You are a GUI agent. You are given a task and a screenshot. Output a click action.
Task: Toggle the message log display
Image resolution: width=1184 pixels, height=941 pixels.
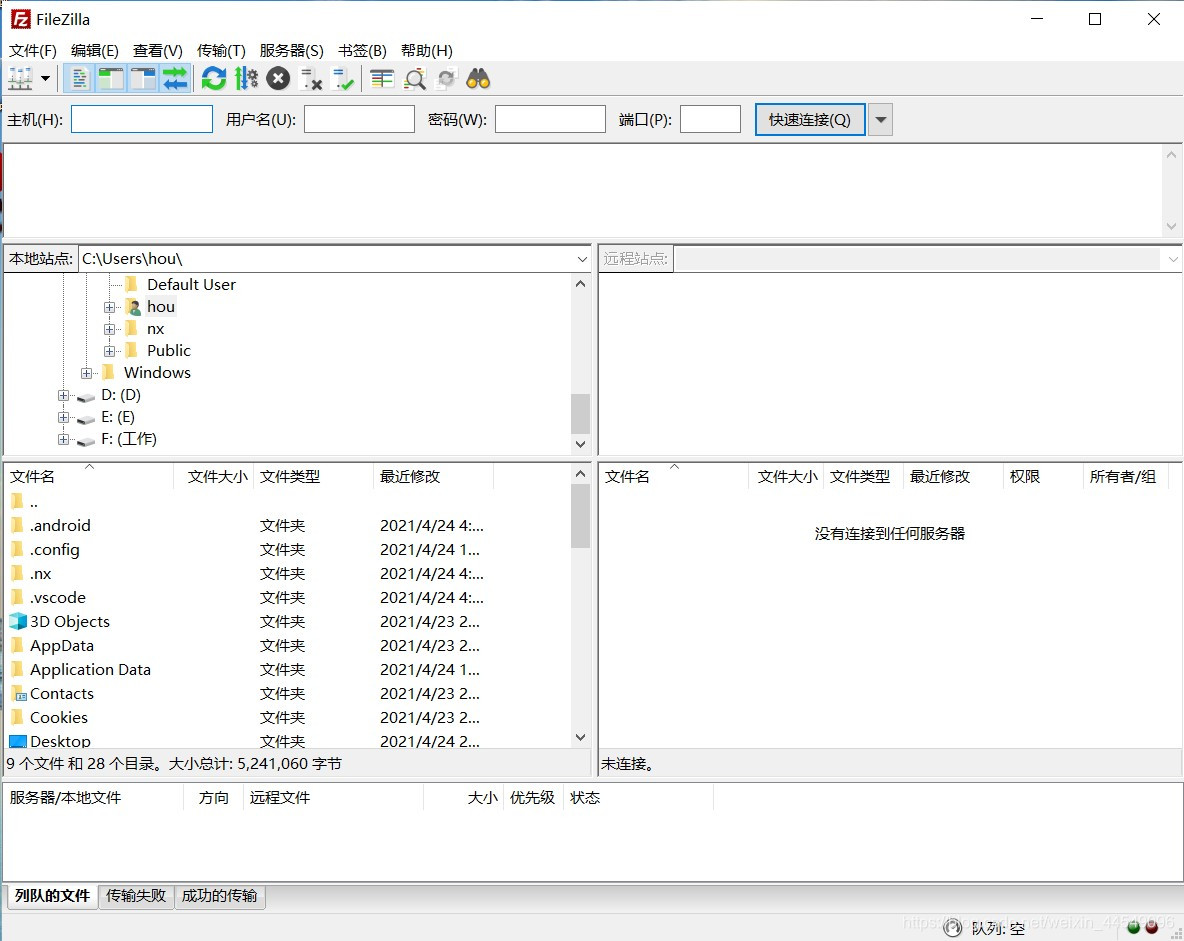(79, 79)
